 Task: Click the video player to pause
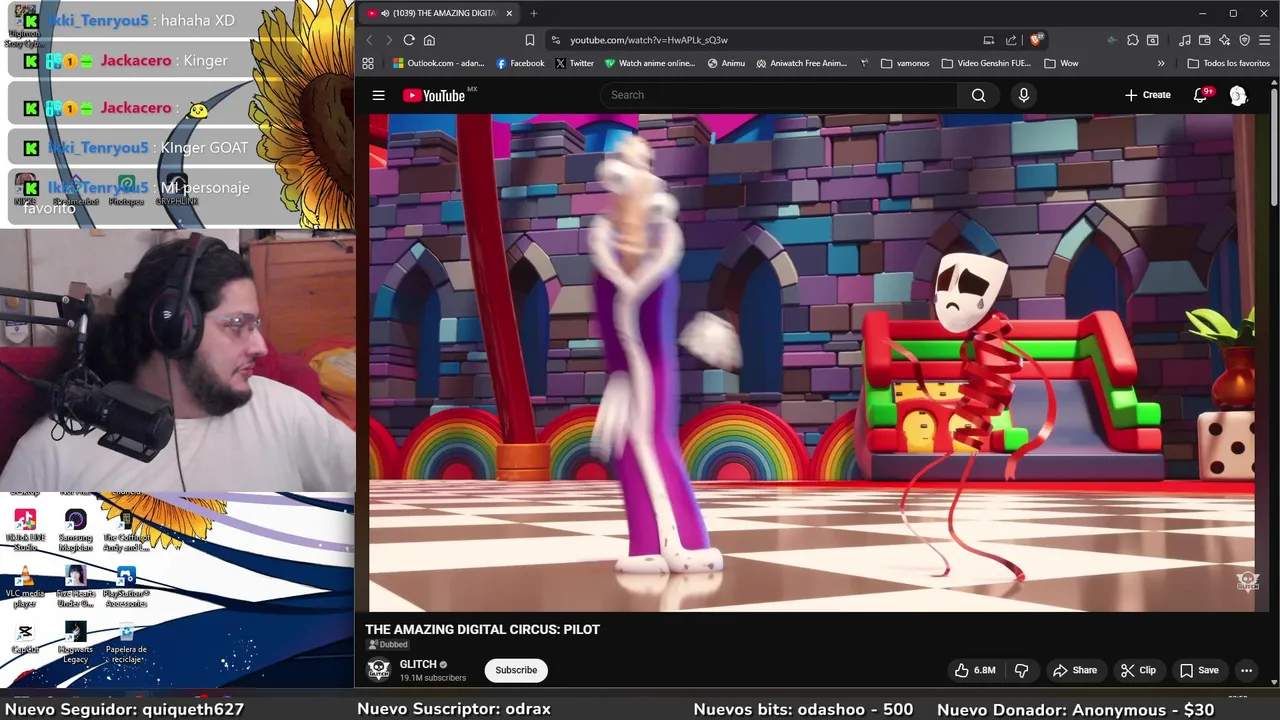812,362
